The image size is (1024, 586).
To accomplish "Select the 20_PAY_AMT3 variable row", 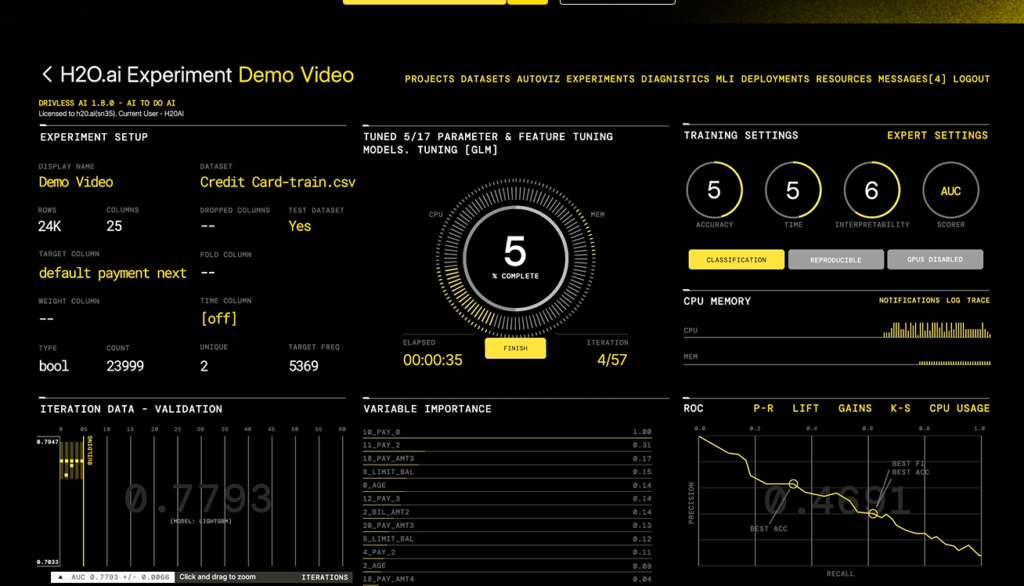I will 507,525.
